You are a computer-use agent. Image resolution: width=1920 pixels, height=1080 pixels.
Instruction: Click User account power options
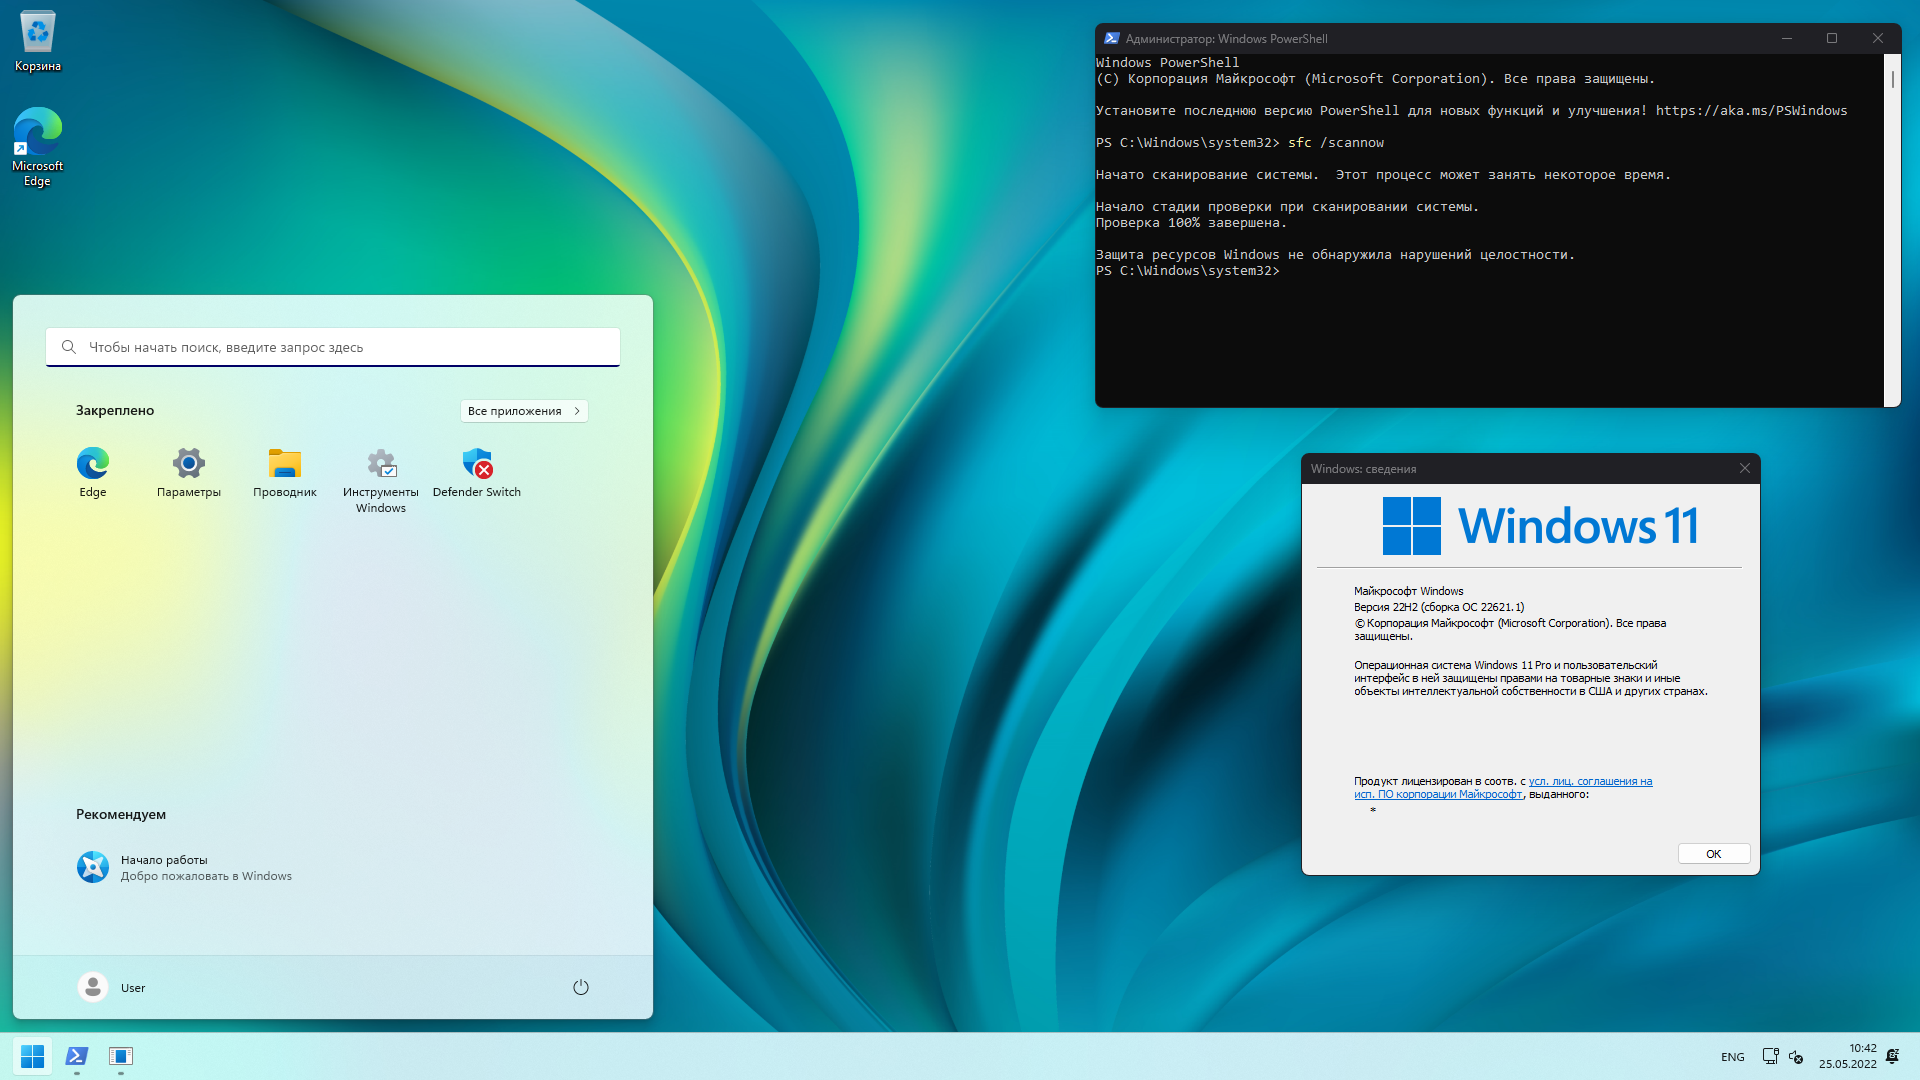(580, 986)
